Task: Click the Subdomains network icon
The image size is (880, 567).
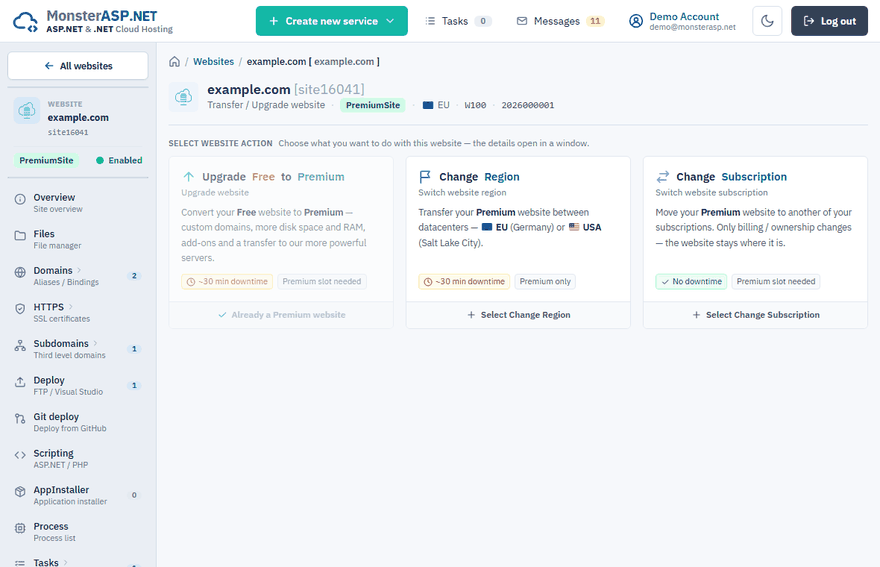Action: pos(20,345)
